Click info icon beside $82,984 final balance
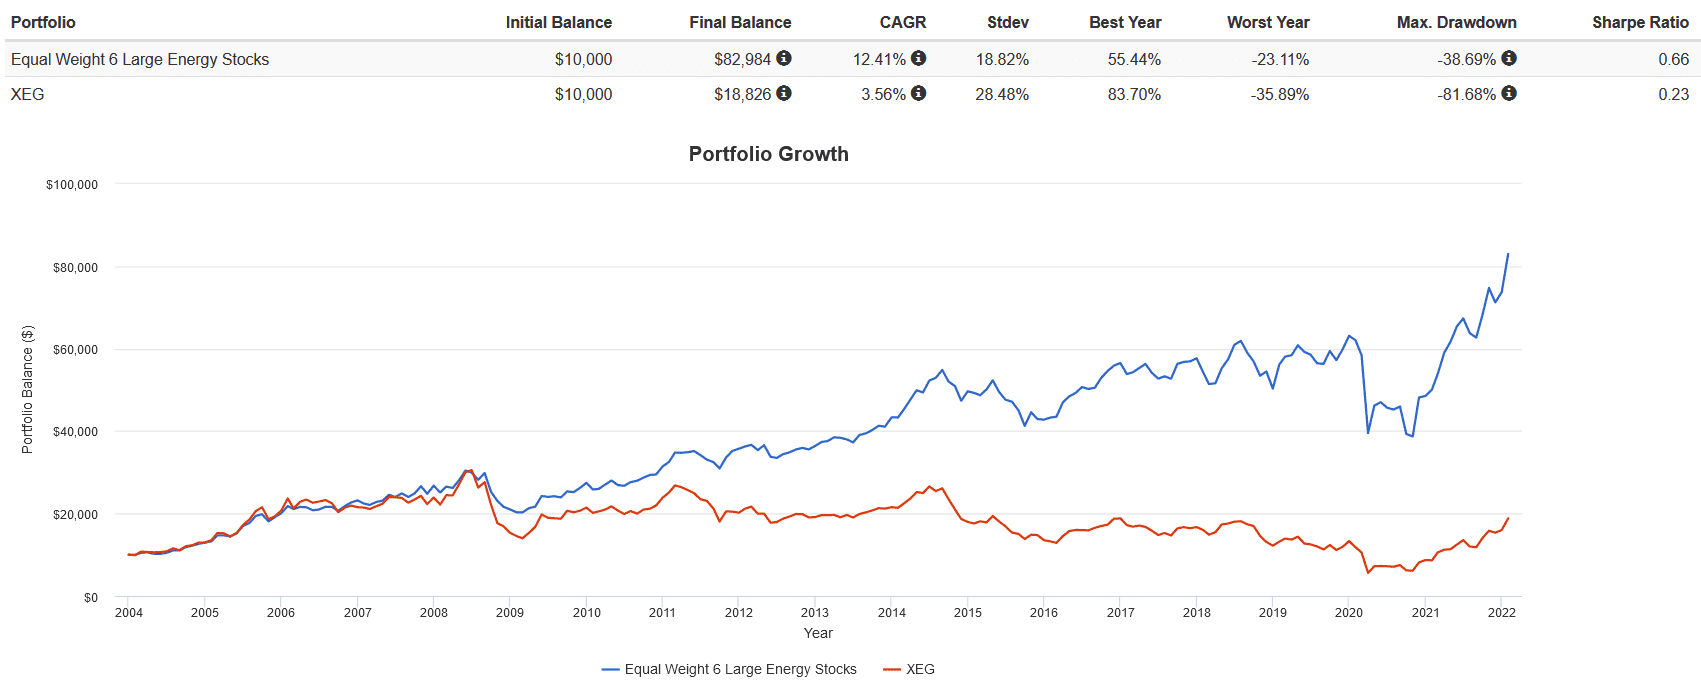1701x688 pixels. [784, 58]
